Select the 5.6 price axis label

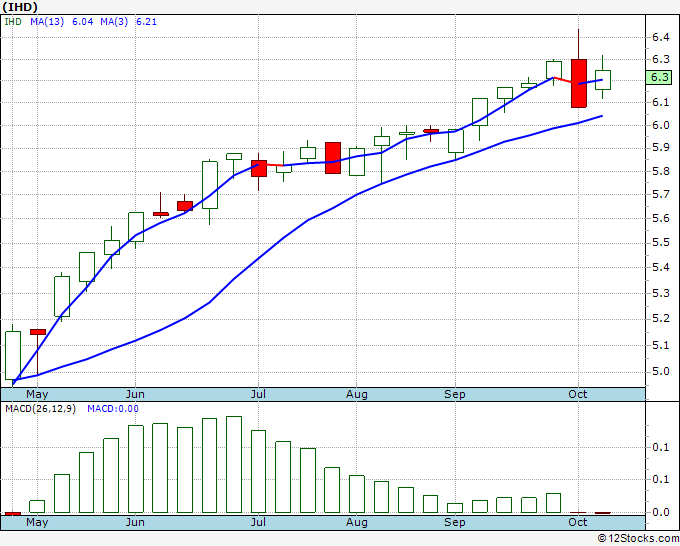coord(661,218)
